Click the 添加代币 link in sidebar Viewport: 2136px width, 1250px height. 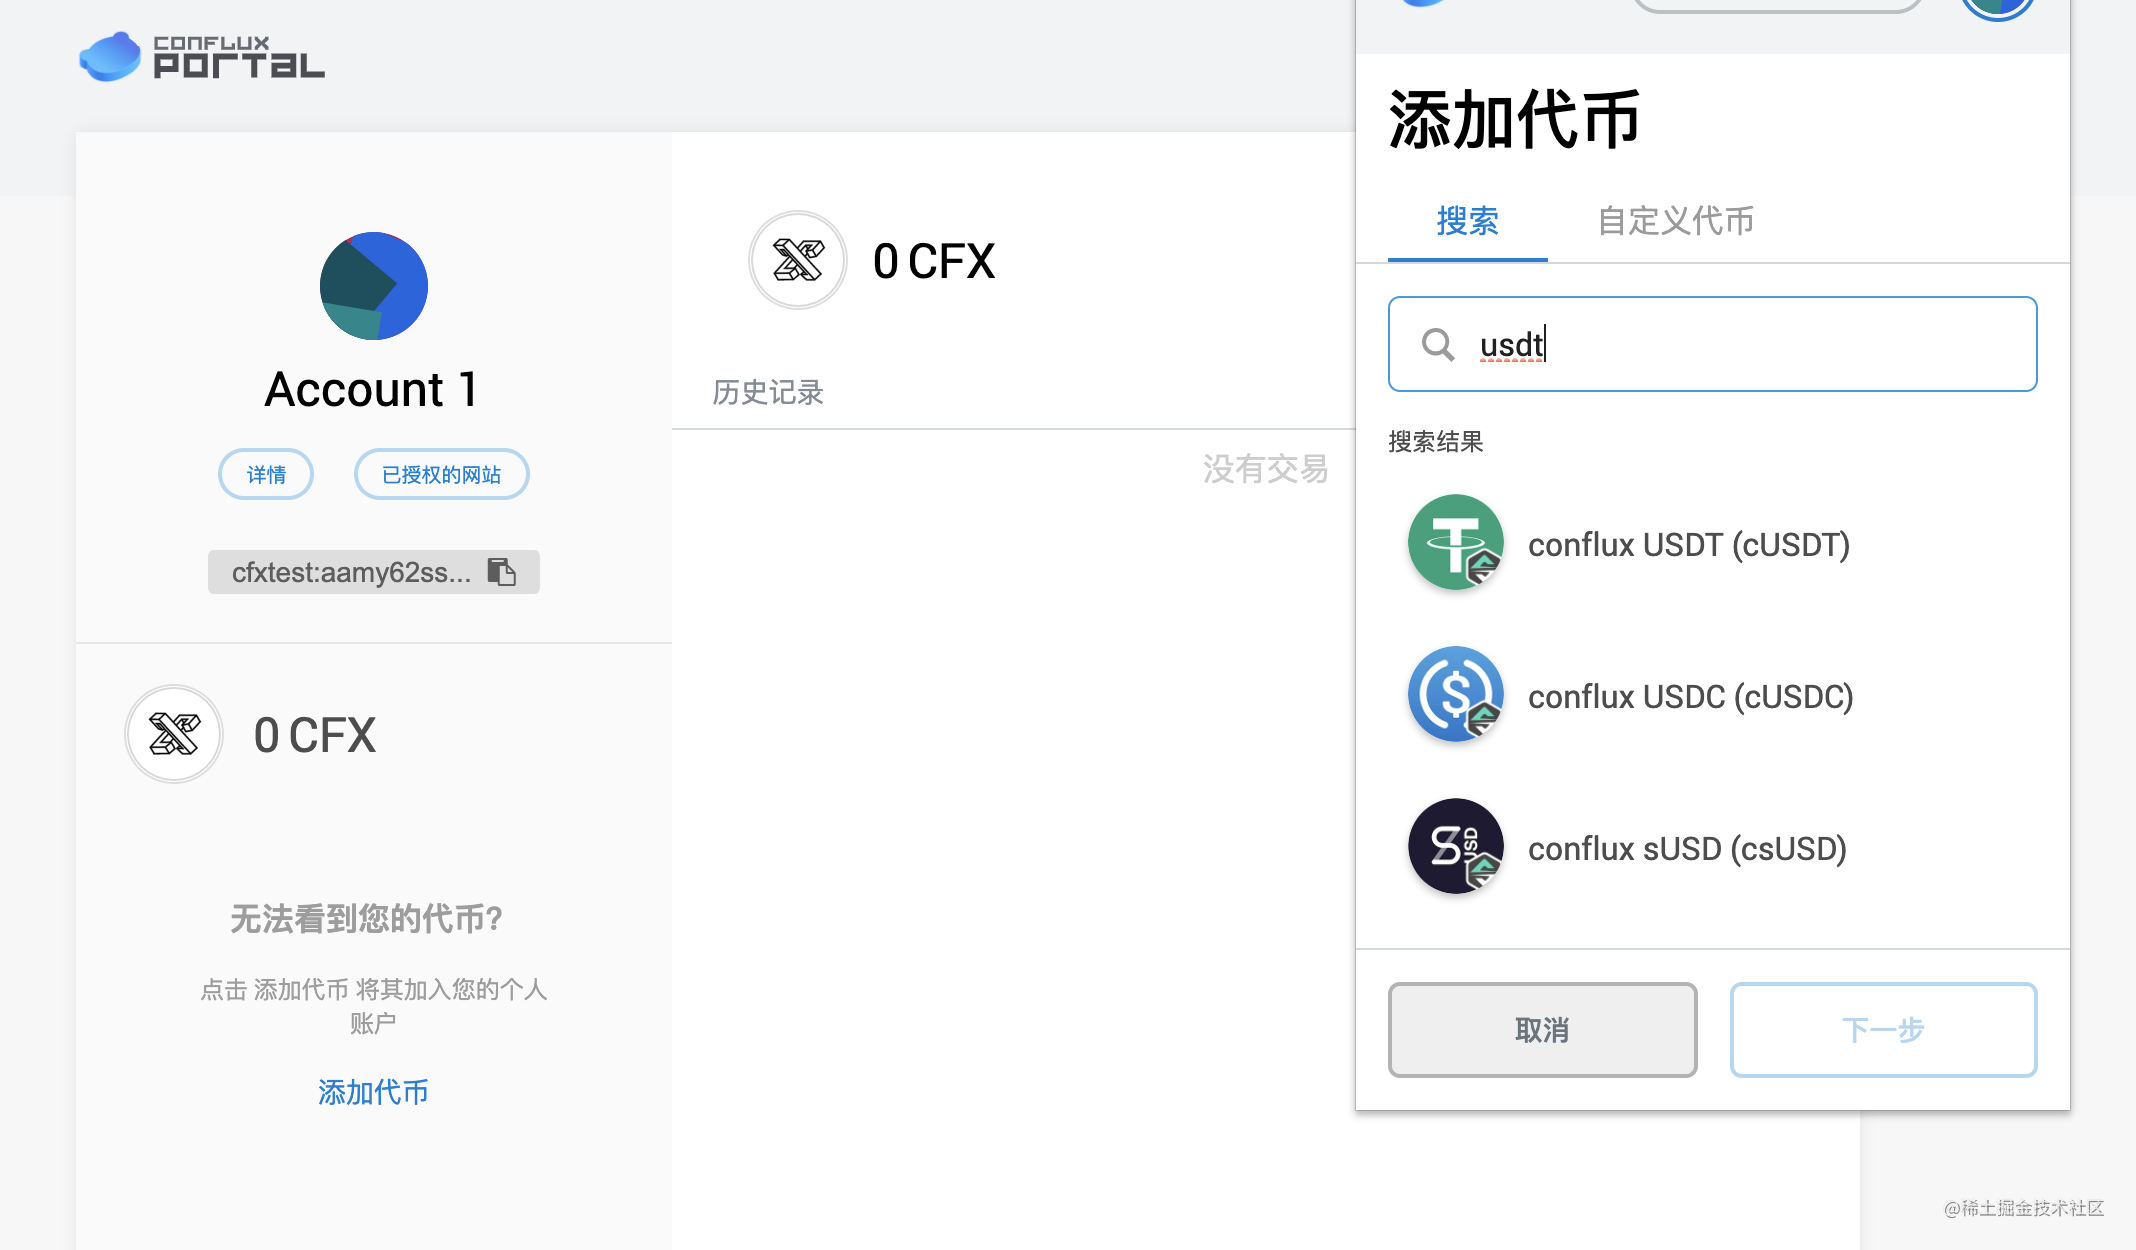373,1092
